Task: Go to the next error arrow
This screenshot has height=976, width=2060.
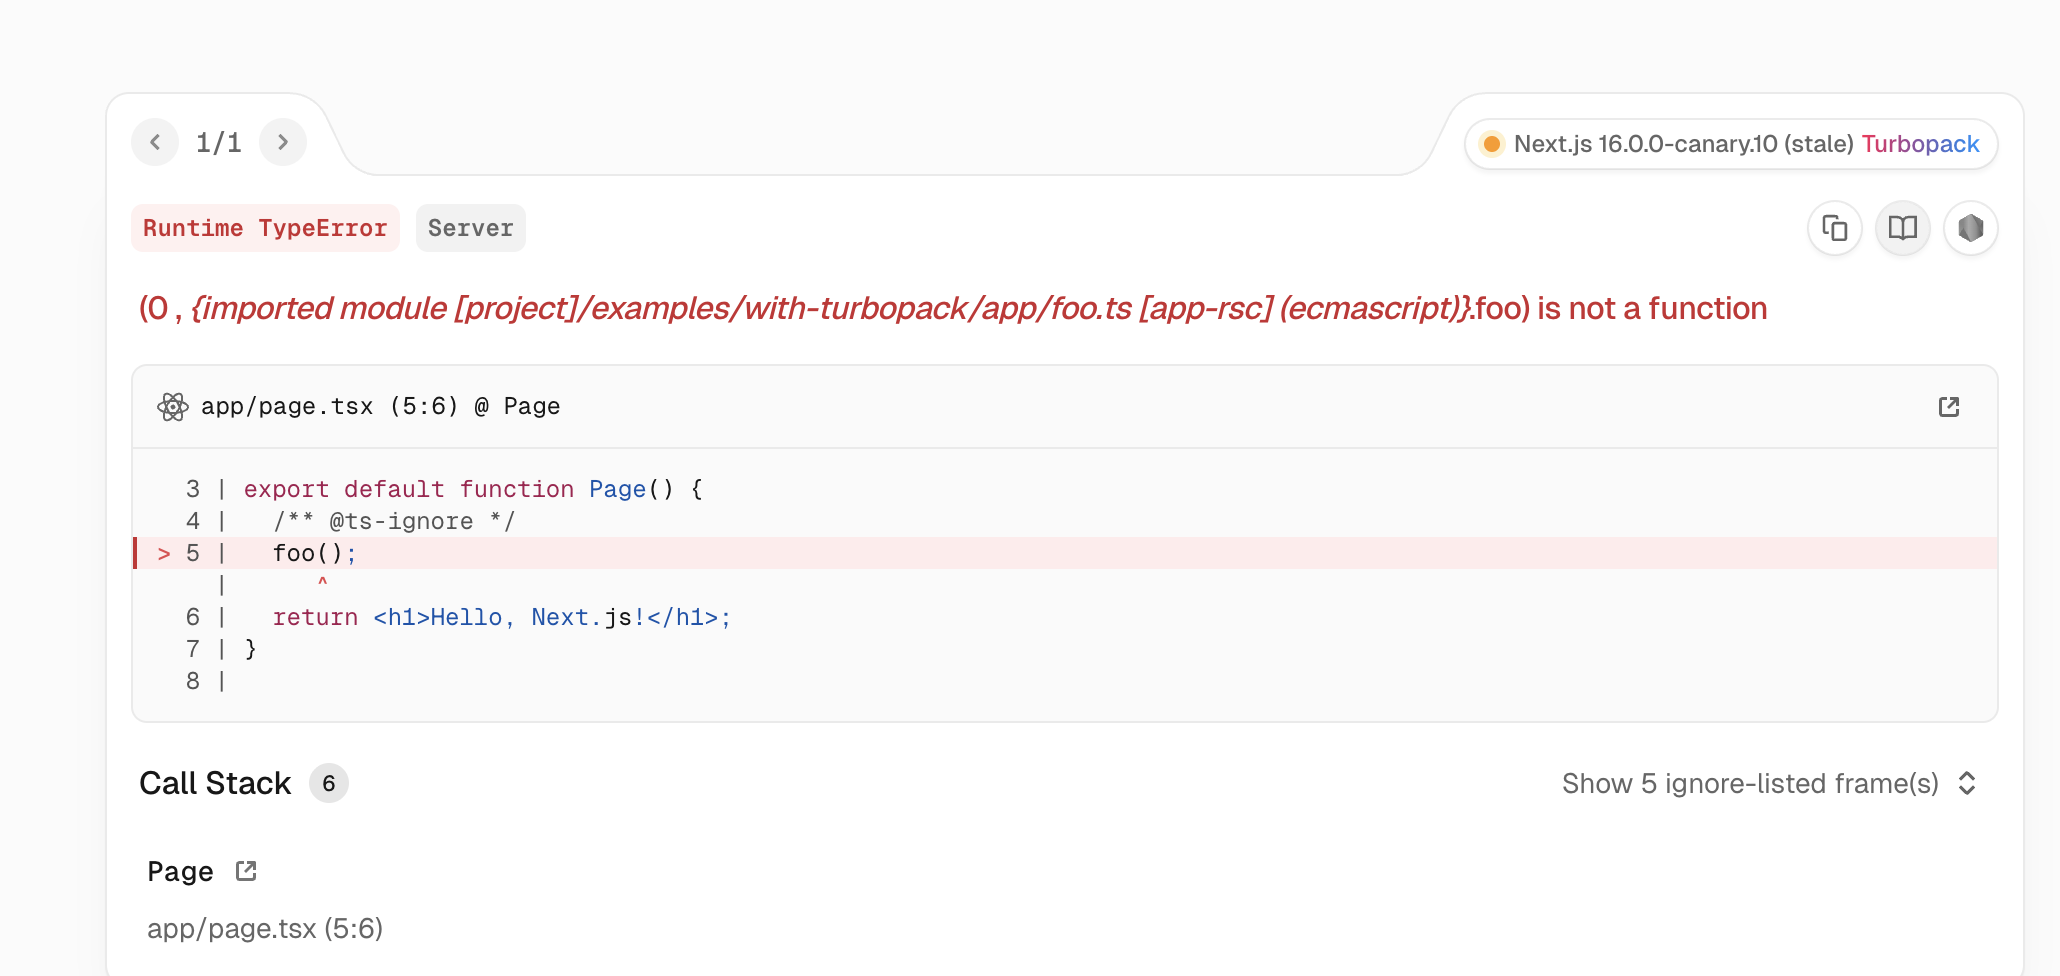Action: (283, 143)
